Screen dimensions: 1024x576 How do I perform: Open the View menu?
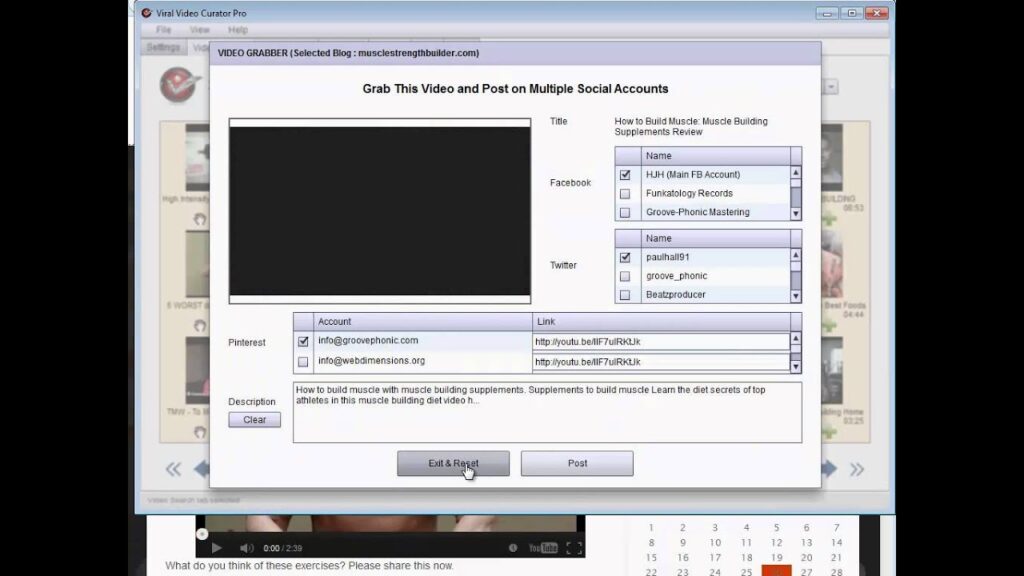click(x=199, y=30)
